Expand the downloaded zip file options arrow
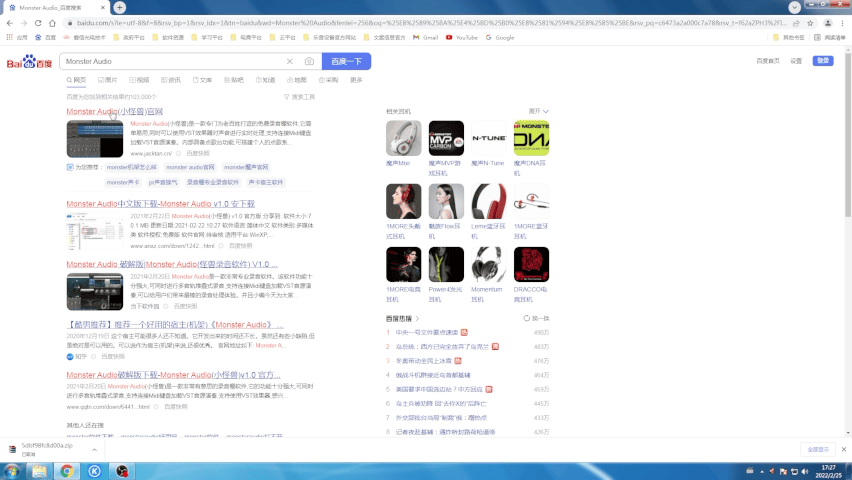852x480 pixels. coord(94,450)
